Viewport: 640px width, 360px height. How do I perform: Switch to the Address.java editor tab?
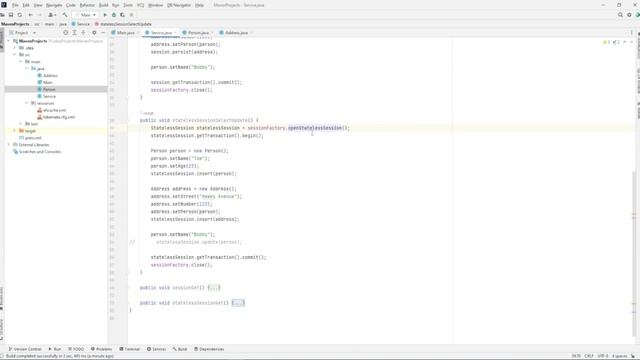(236, 32)
